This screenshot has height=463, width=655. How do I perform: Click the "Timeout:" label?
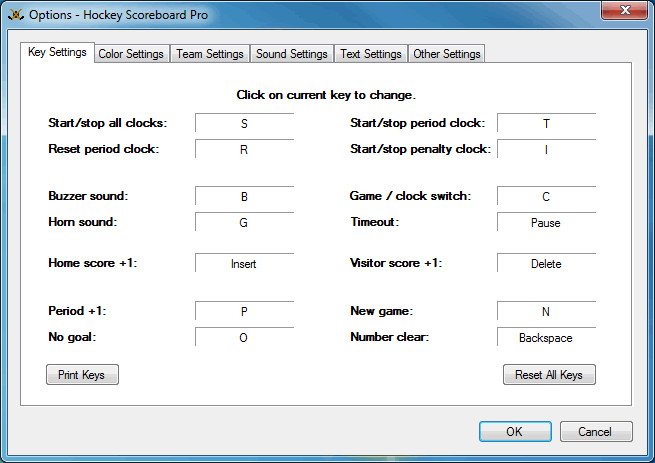tap(375, 221)
